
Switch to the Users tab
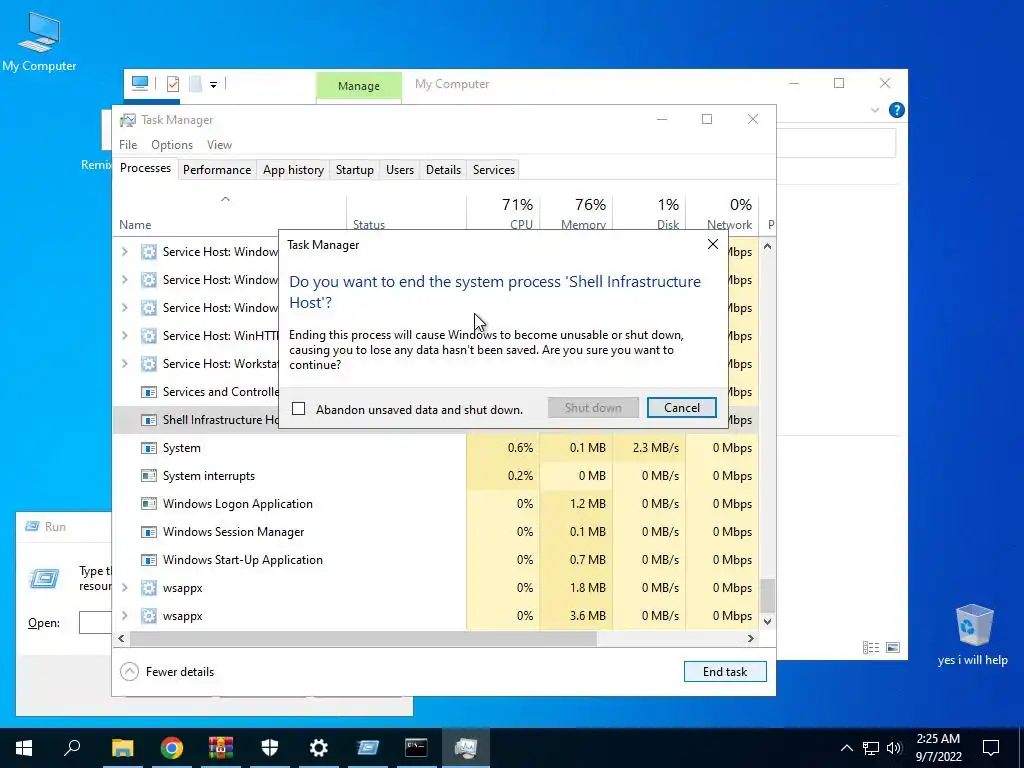(400, 170)
